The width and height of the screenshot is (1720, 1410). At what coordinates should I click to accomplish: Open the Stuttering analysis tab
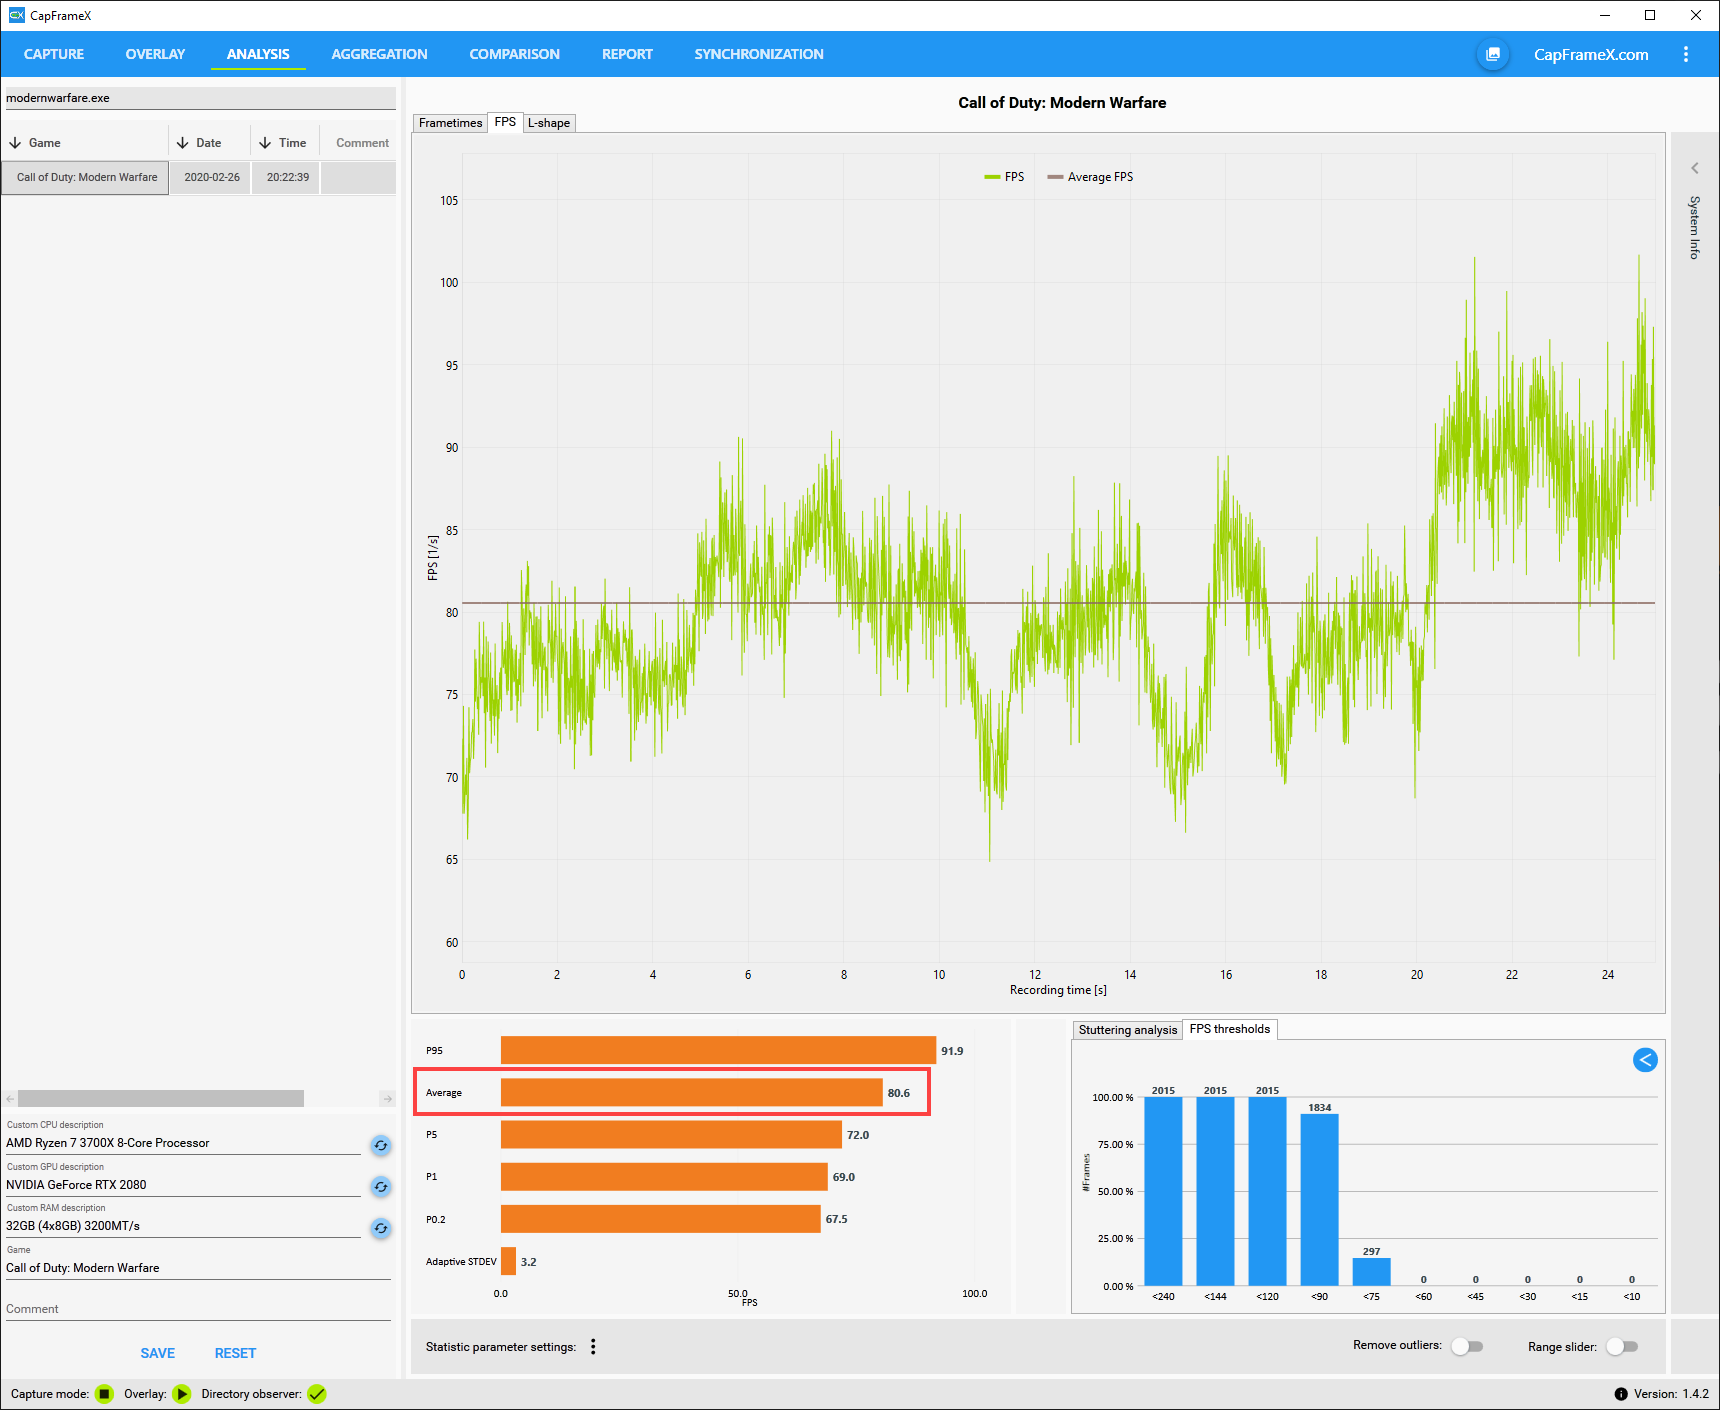pos(1127,1030)
